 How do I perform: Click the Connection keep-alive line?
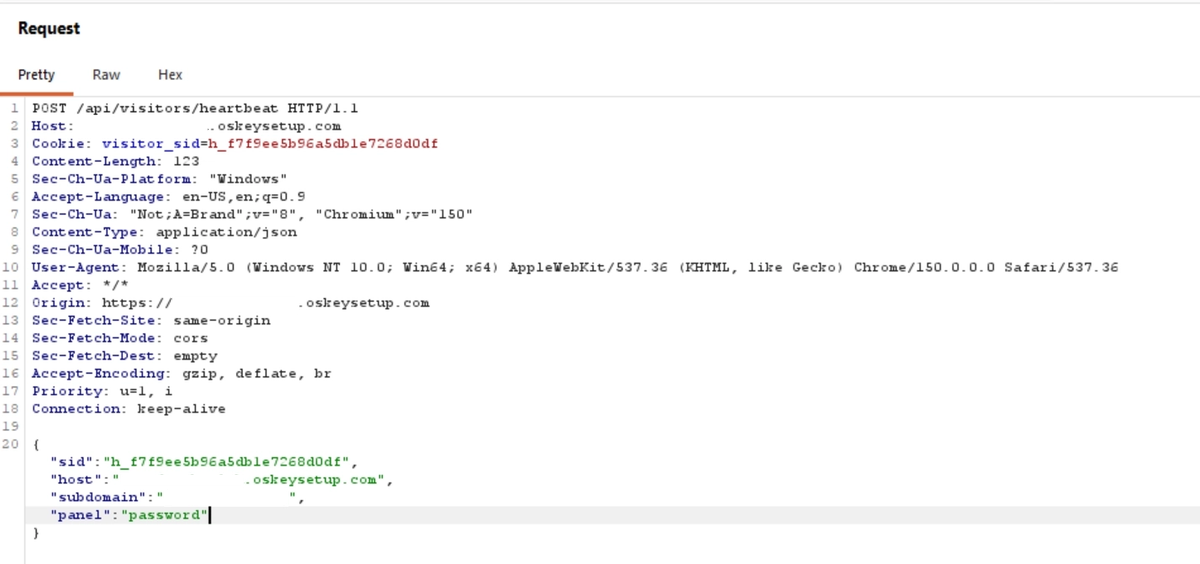tap(129, 409)
